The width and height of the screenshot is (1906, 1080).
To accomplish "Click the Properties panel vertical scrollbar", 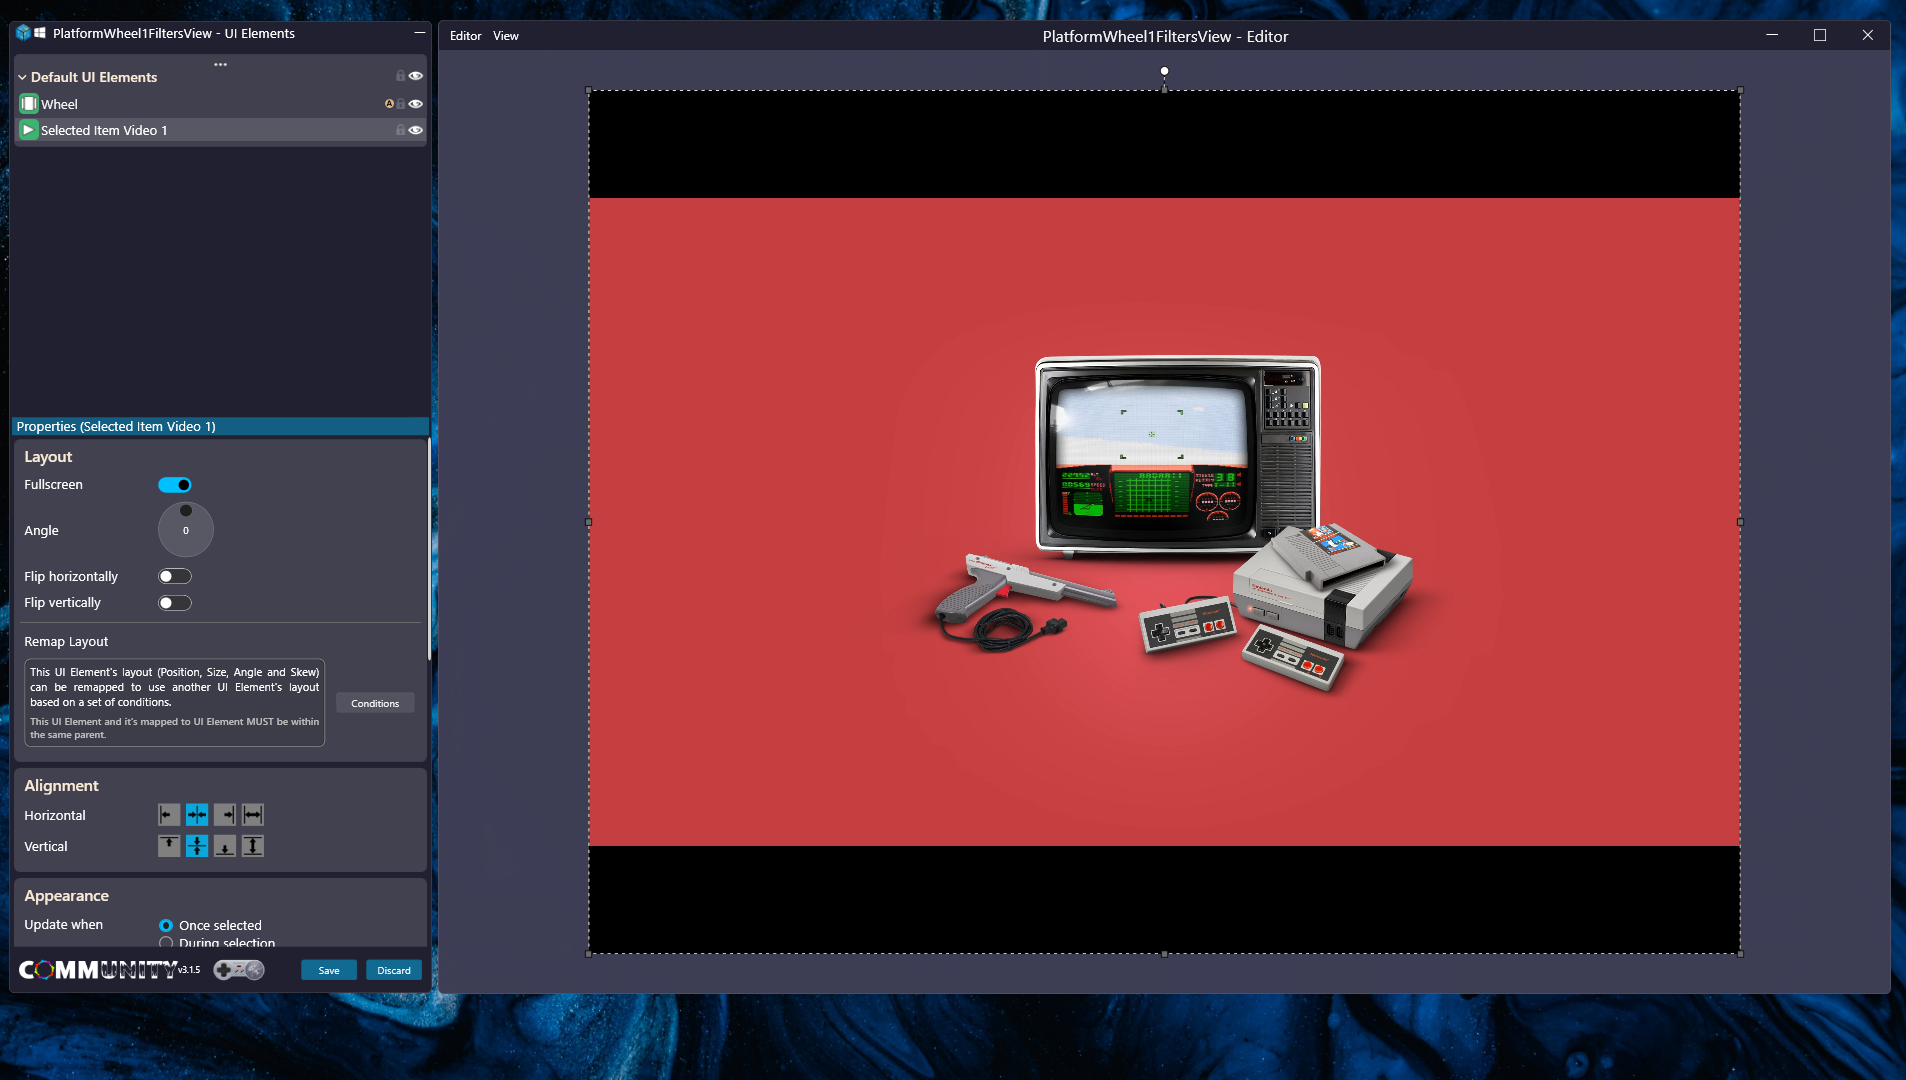I will [x=429, y=550].
